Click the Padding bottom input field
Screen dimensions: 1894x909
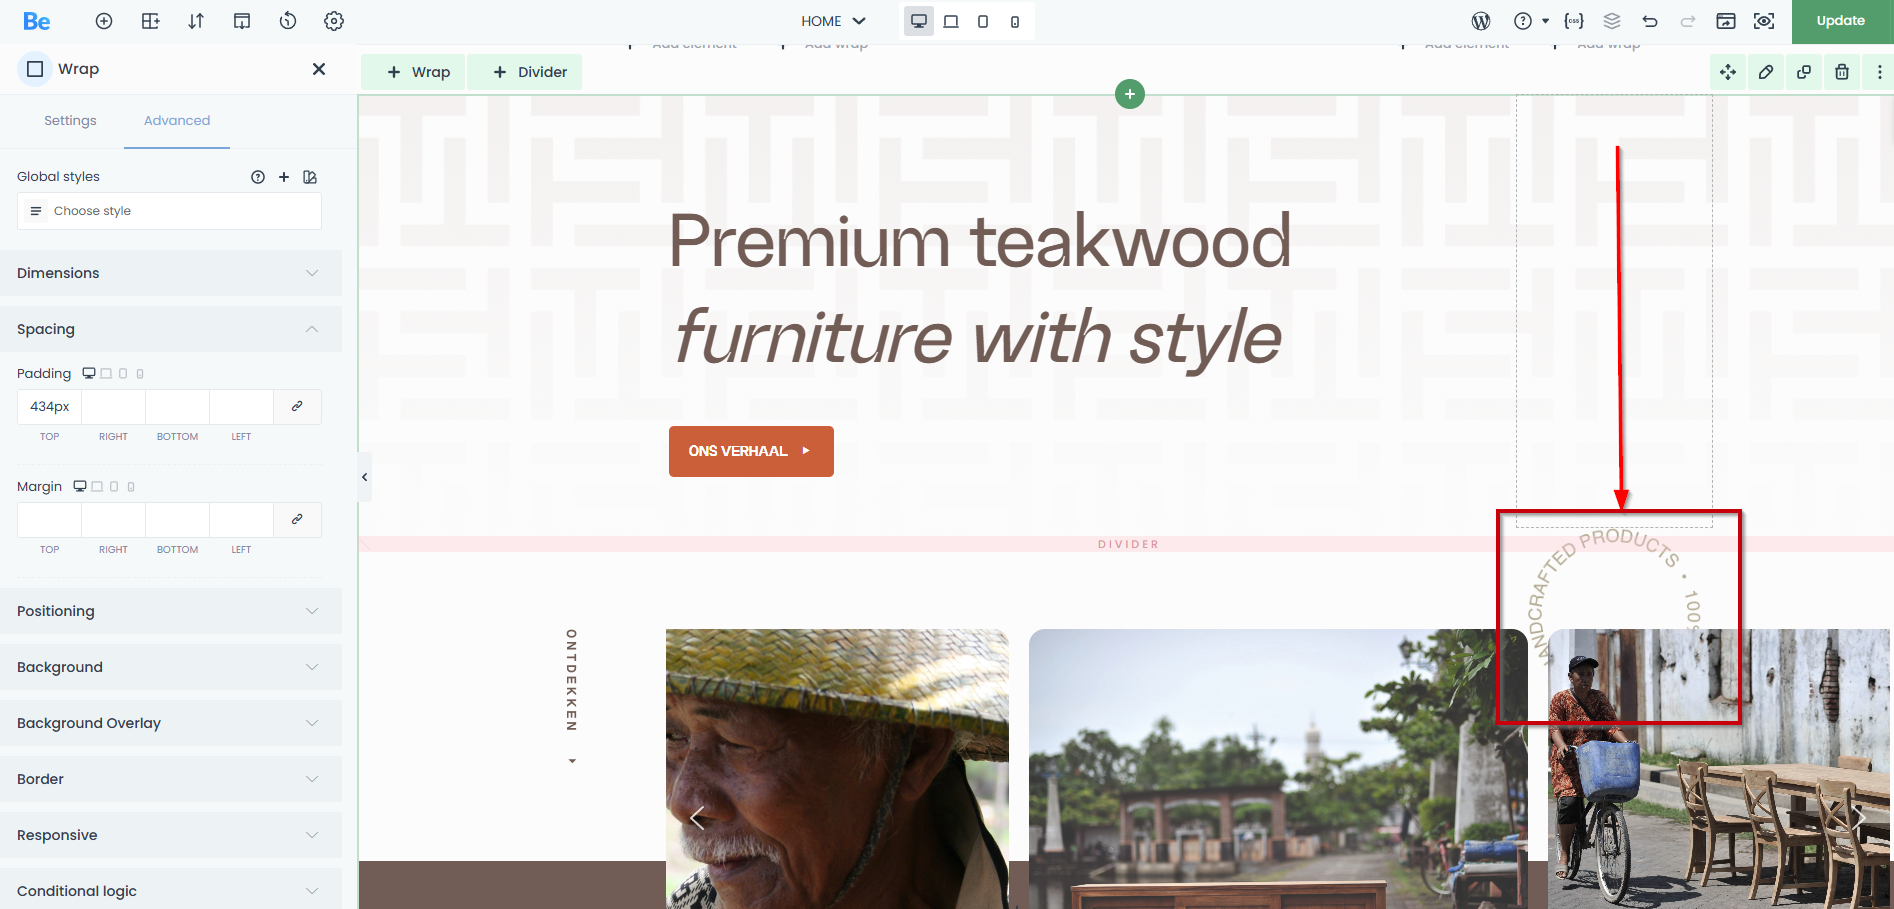(x=177, y=407)
